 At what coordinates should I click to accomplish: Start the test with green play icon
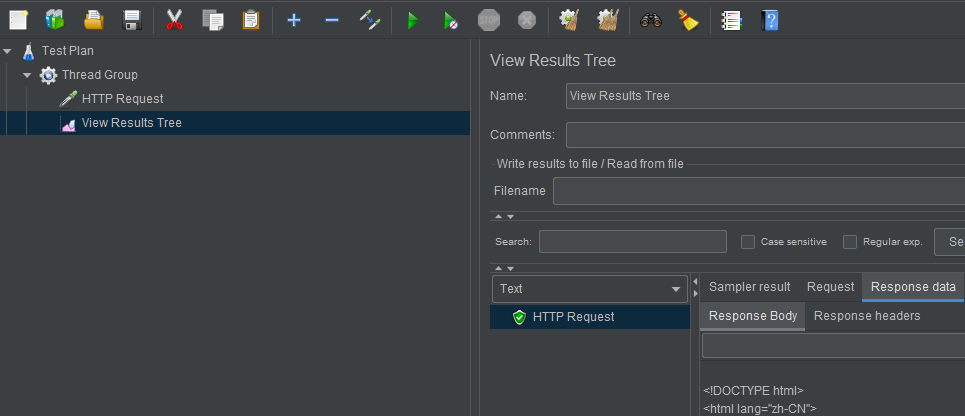[x=413, y=21]
